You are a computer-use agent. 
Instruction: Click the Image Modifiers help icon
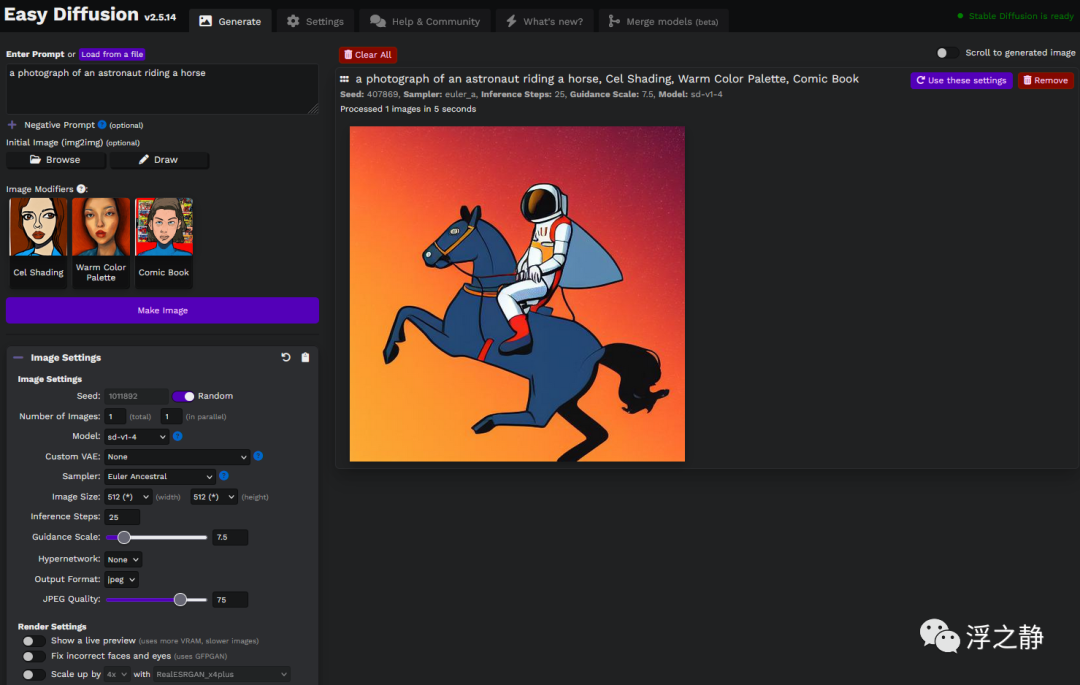(x=81, y=189)
